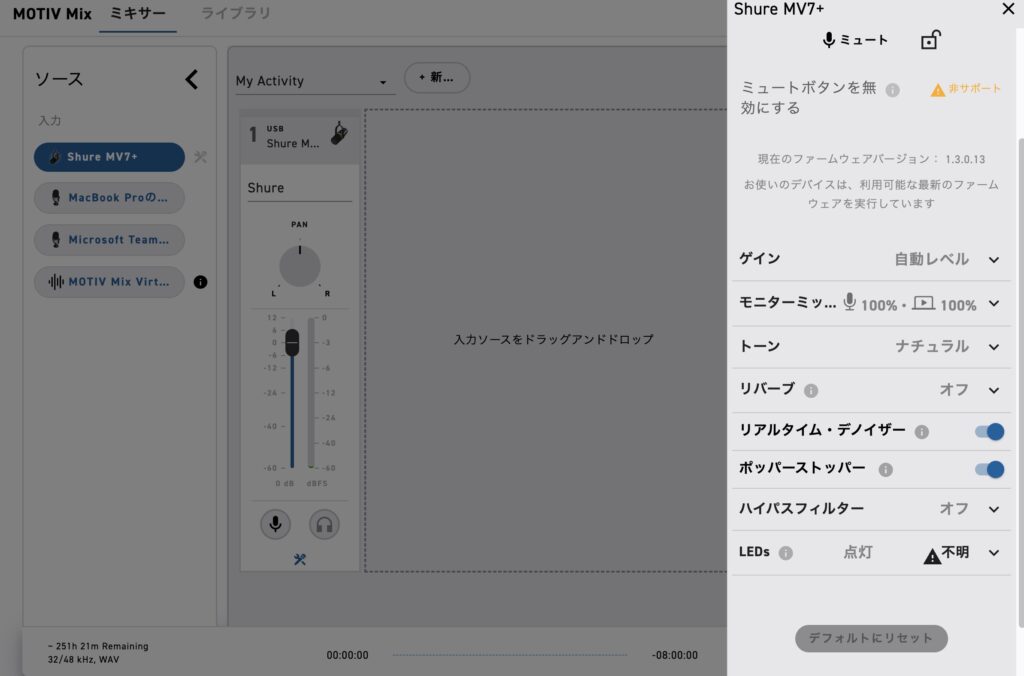Click the wrench icon beside Shure MV7+ source
Screen dimensions: 1024x676
pyautogui.click(x=200, y=157)
